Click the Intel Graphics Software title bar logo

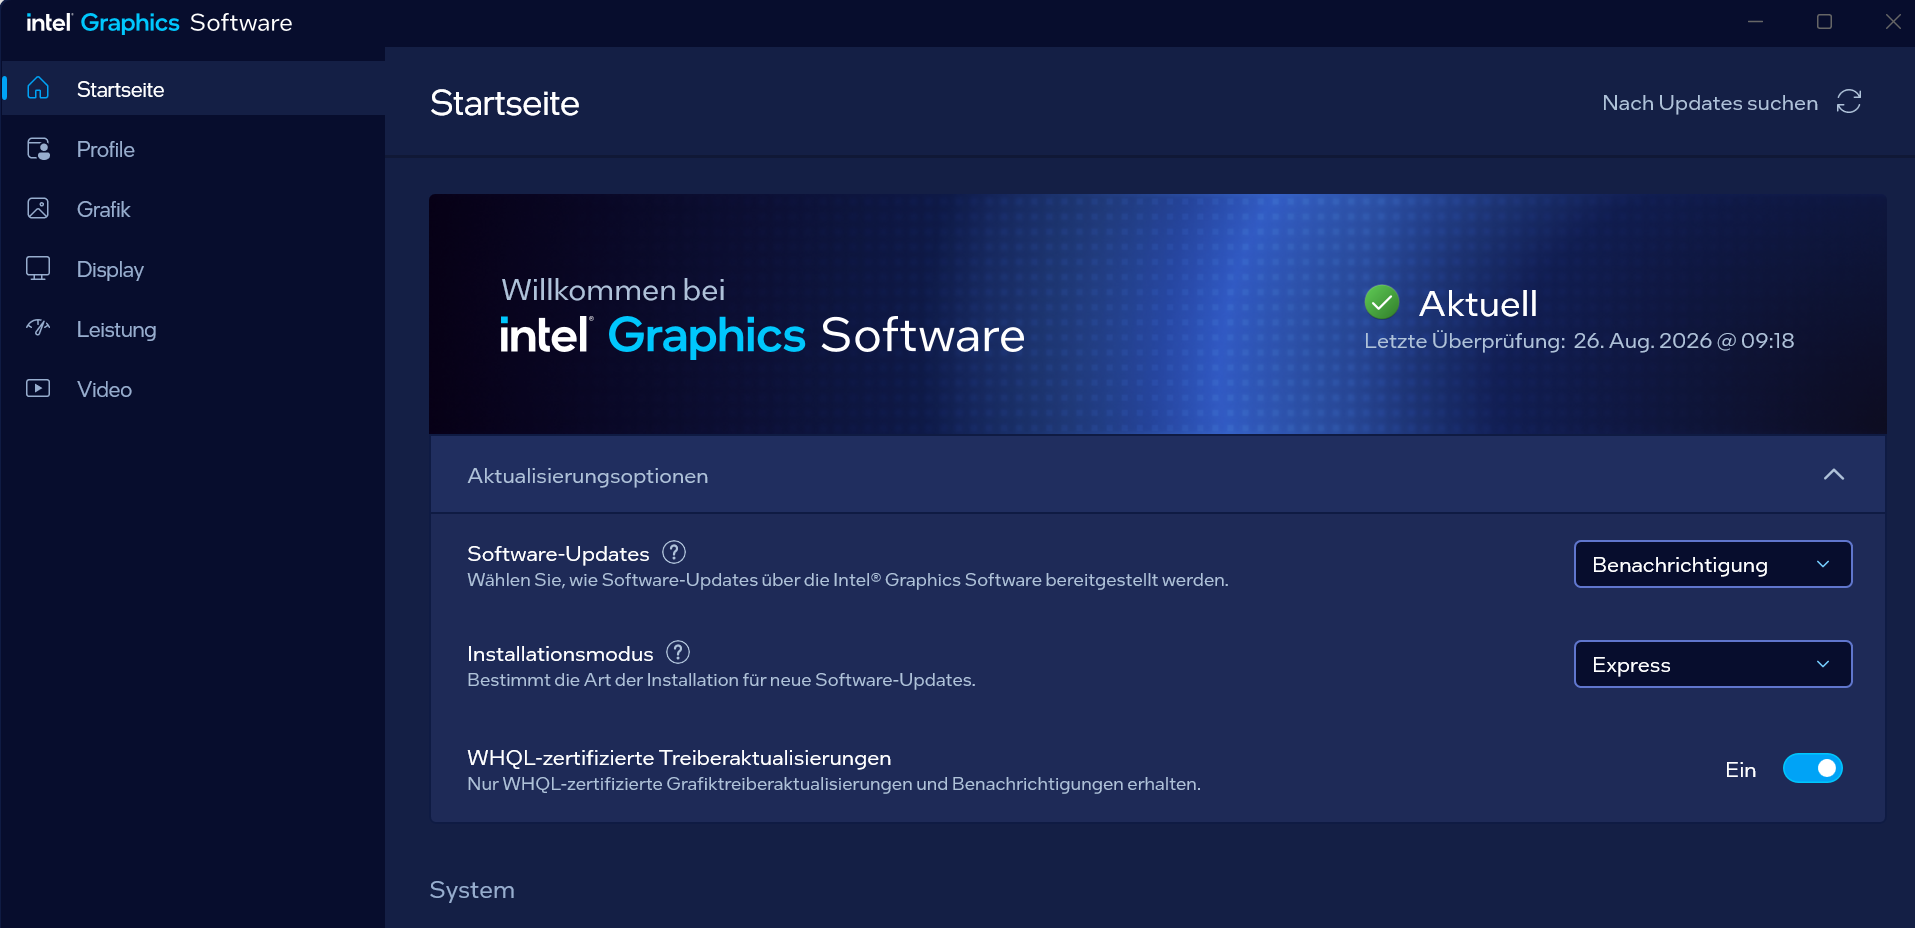(159, 23)
